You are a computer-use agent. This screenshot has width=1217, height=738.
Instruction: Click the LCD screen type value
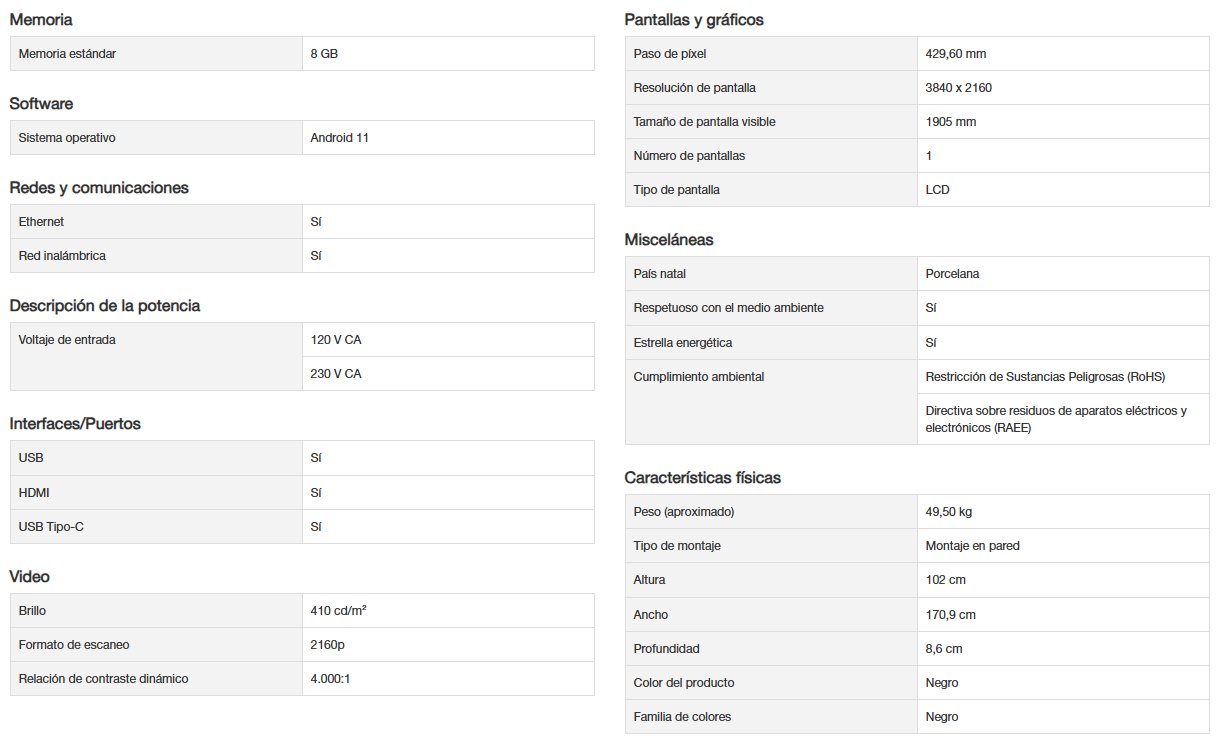tap(1063, 190)
